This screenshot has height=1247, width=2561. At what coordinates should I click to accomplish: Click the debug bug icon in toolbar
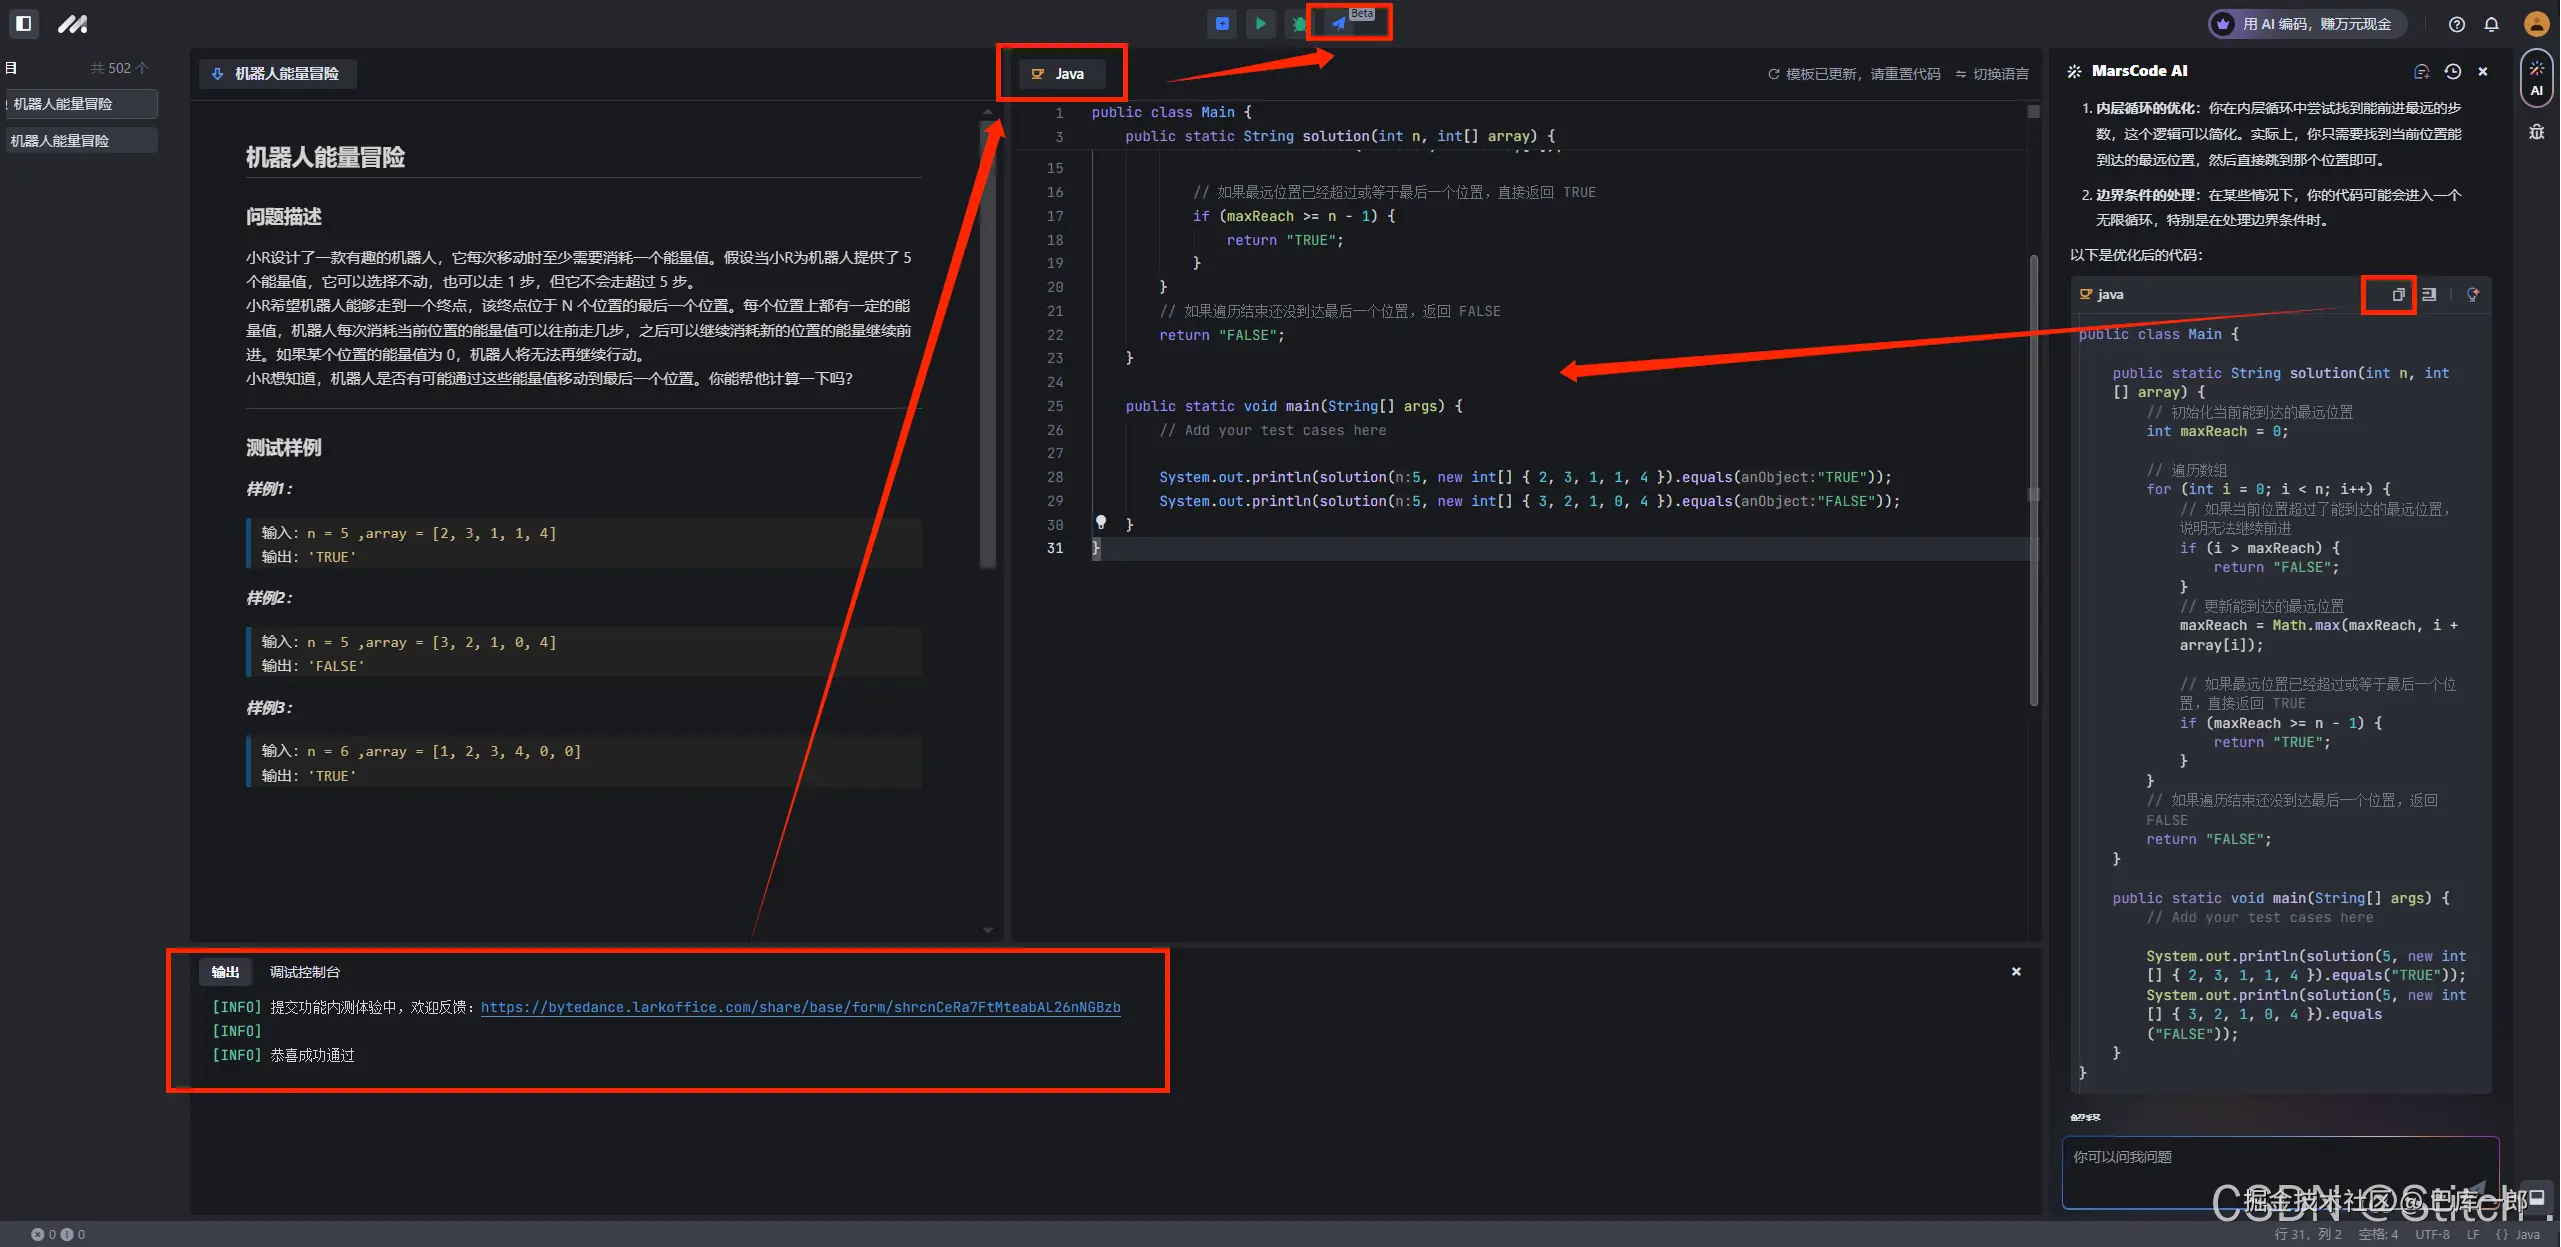1299,24
